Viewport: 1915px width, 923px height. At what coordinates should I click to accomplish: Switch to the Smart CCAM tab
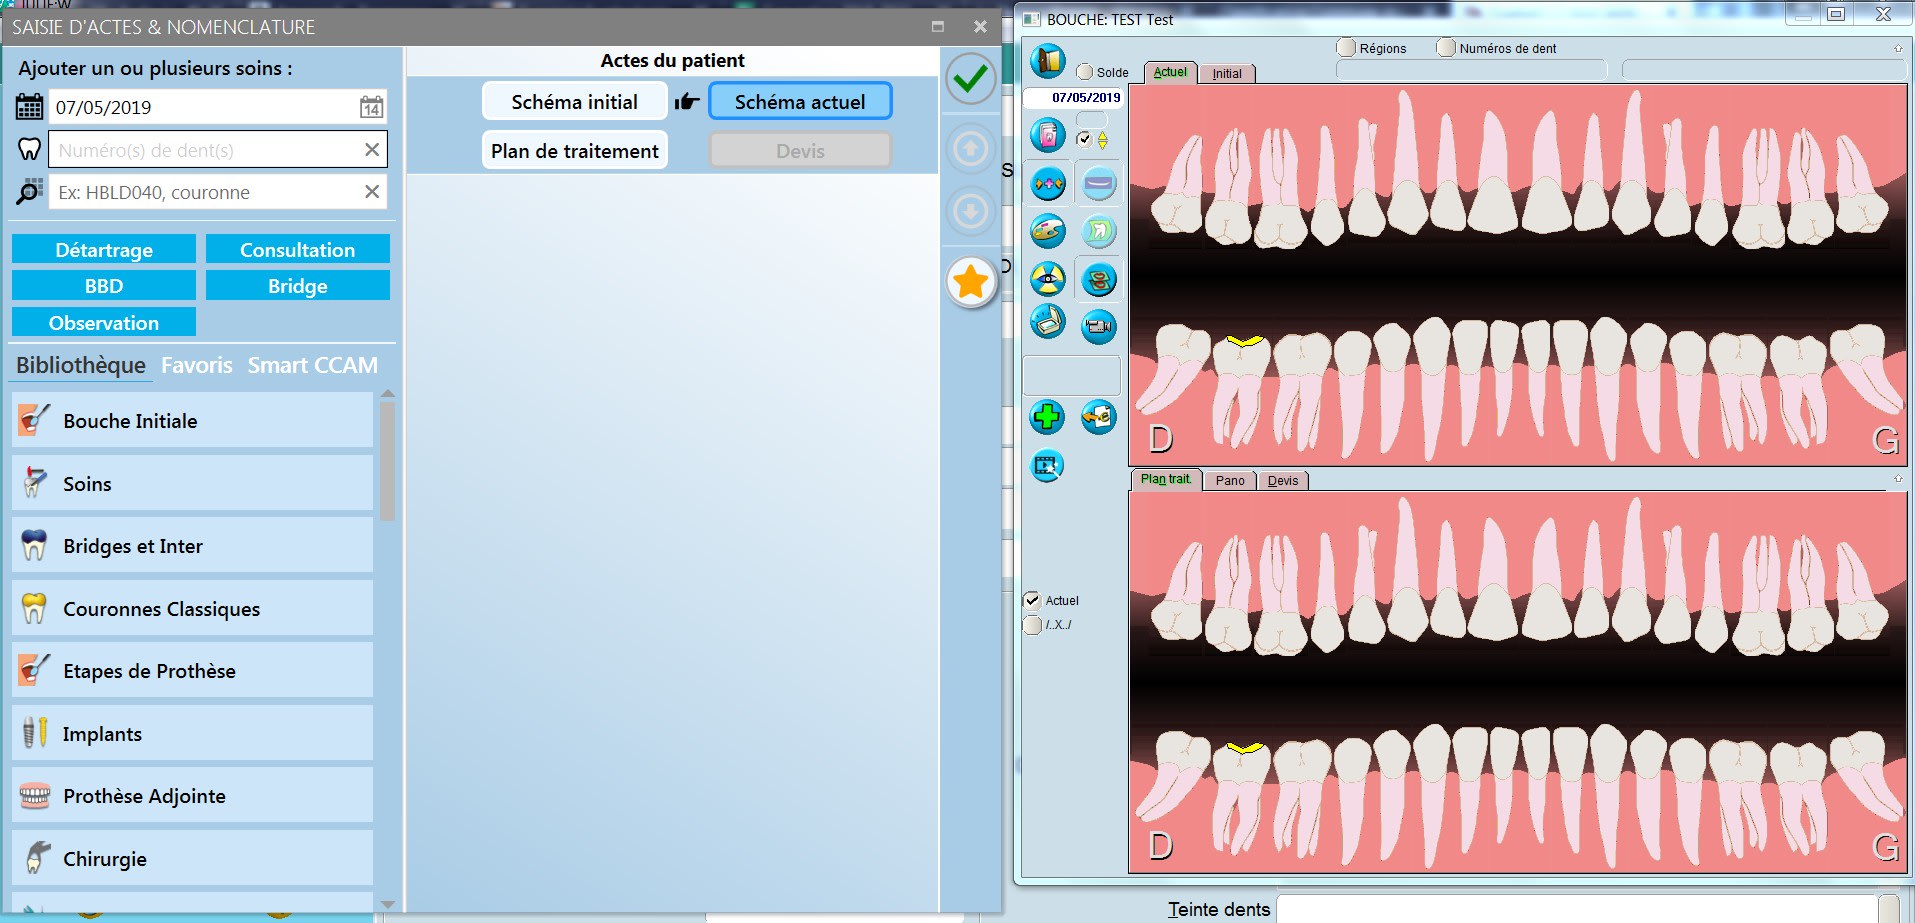[312, 365]
